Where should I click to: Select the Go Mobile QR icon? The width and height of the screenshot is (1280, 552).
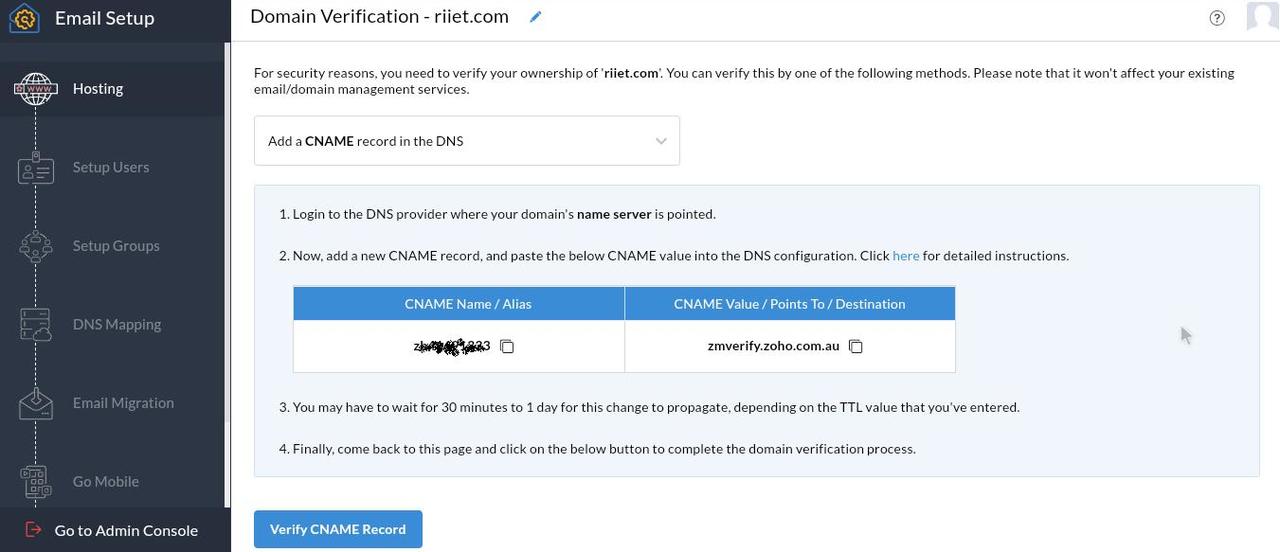[36, 482]
